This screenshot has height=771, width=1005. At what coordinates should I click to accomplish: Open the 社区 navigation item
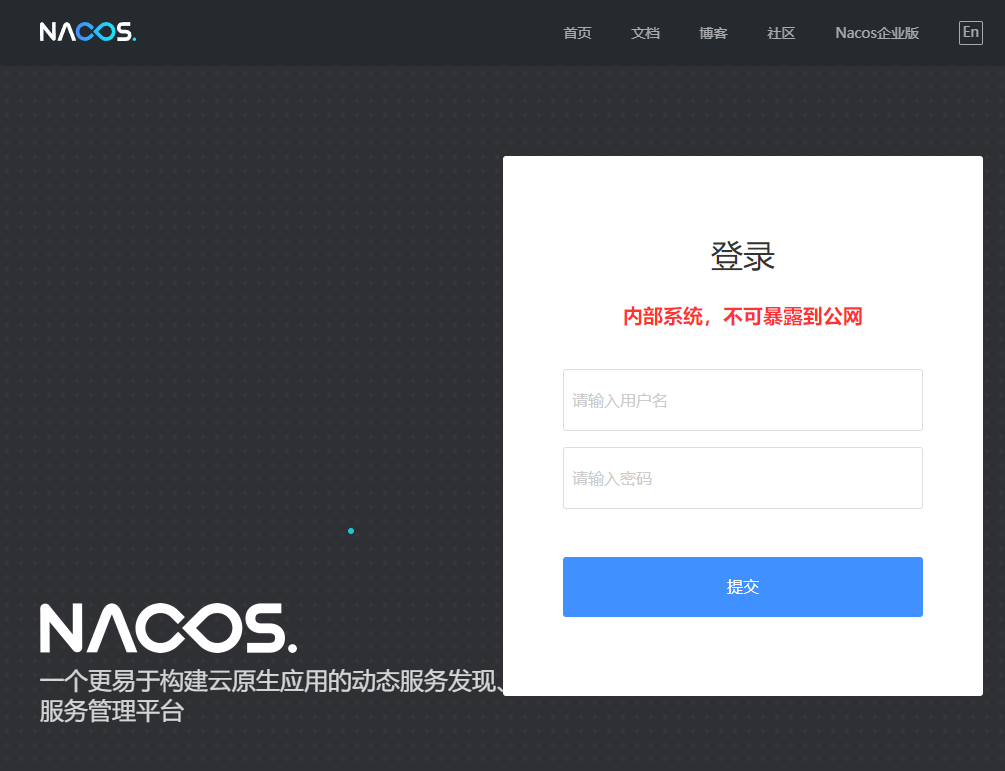click(x=781, y=33)
